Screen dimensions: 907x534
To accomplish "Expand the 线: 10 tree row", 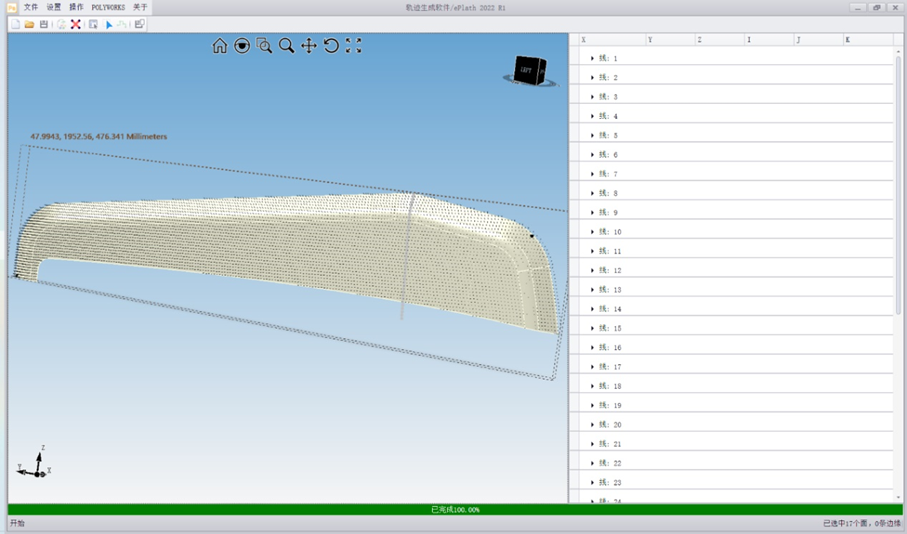I will pos(592,232).
